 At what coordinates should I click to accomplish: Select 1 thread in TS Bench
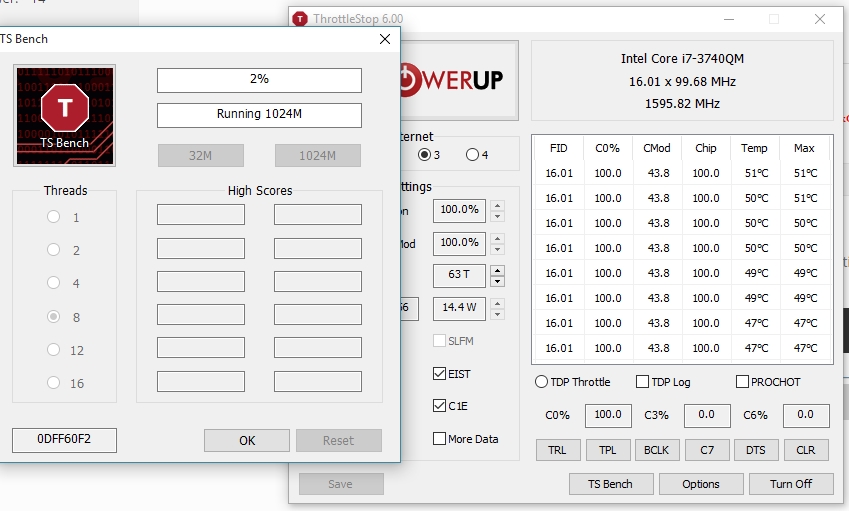click(53, 217)
